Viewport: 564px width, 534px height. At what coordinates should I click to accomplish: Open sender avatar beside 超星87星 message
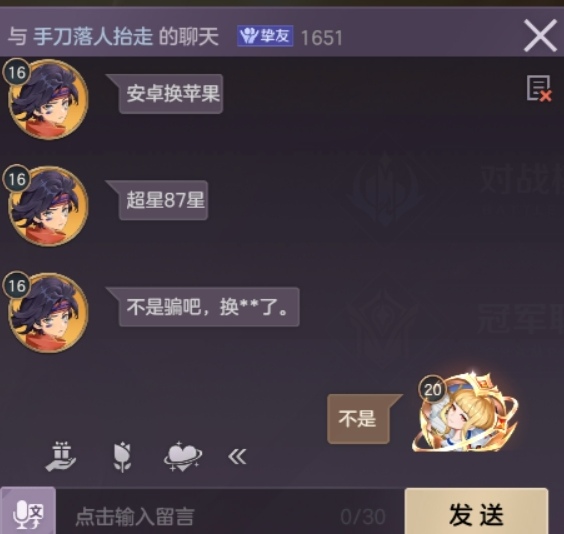pos(46,205)
